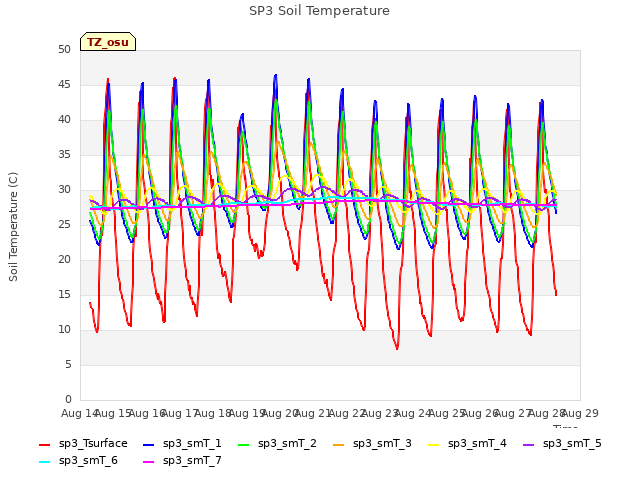Click the 10 y-axis tick label
Viewport: 640px width, 480px height.
(x=64, y=330)
